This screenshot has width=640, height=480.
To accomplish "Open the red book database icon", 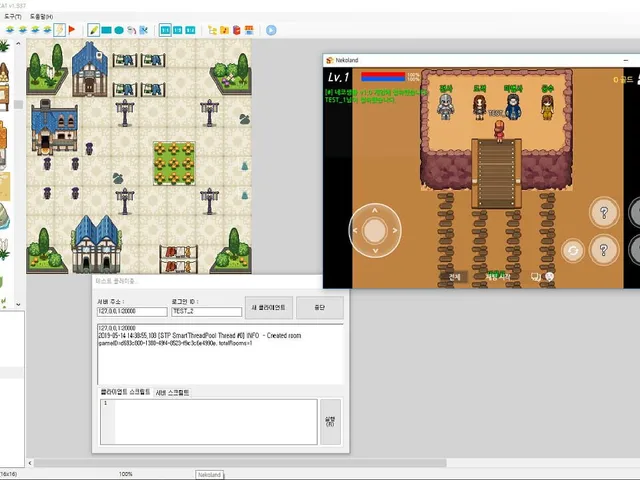I will click(x=237, y=30).
